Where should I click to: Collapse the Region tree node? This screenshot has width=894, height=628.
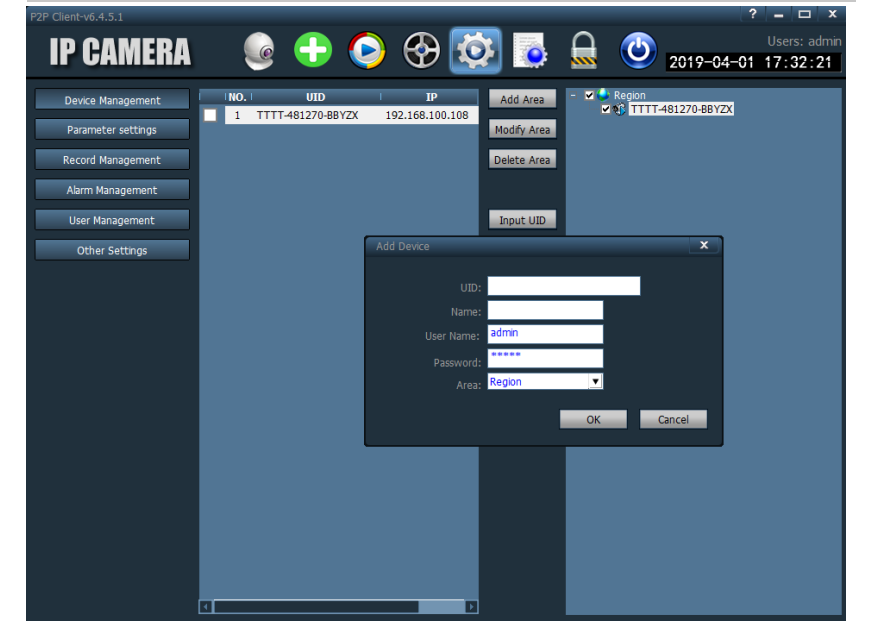[x=573, y=96]
